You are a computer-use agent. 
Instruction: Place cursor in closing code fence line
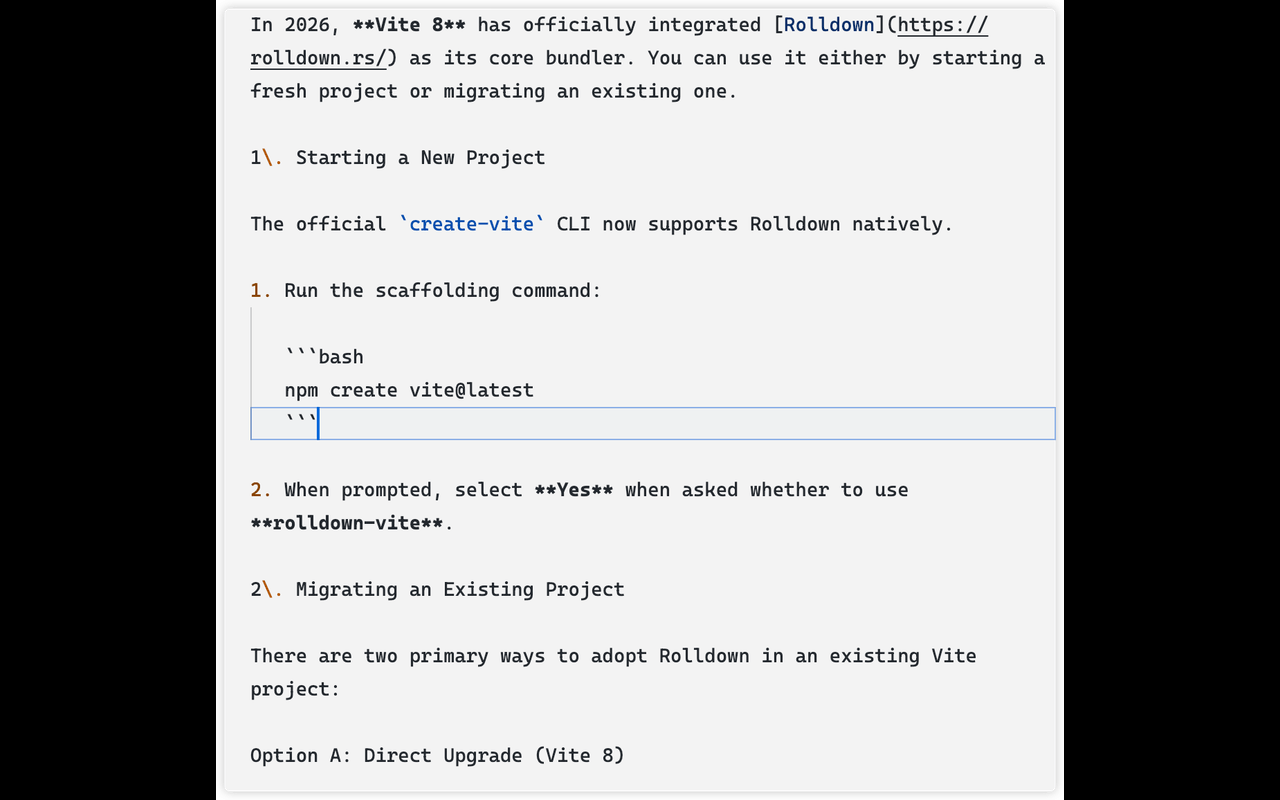click(x=653, y=423)
